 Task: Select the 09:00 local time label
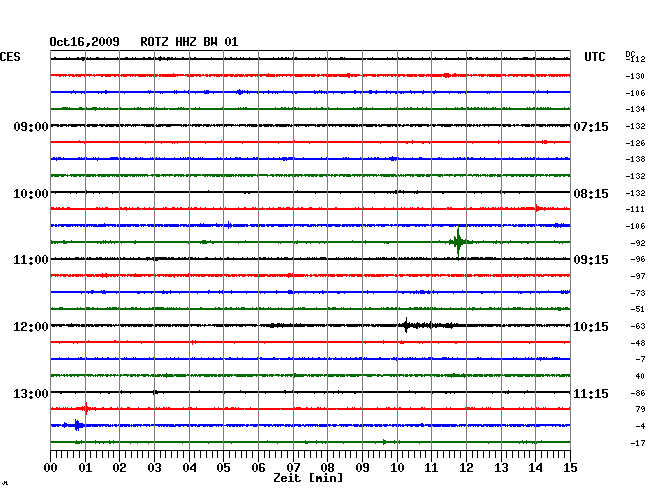point(31,126)
